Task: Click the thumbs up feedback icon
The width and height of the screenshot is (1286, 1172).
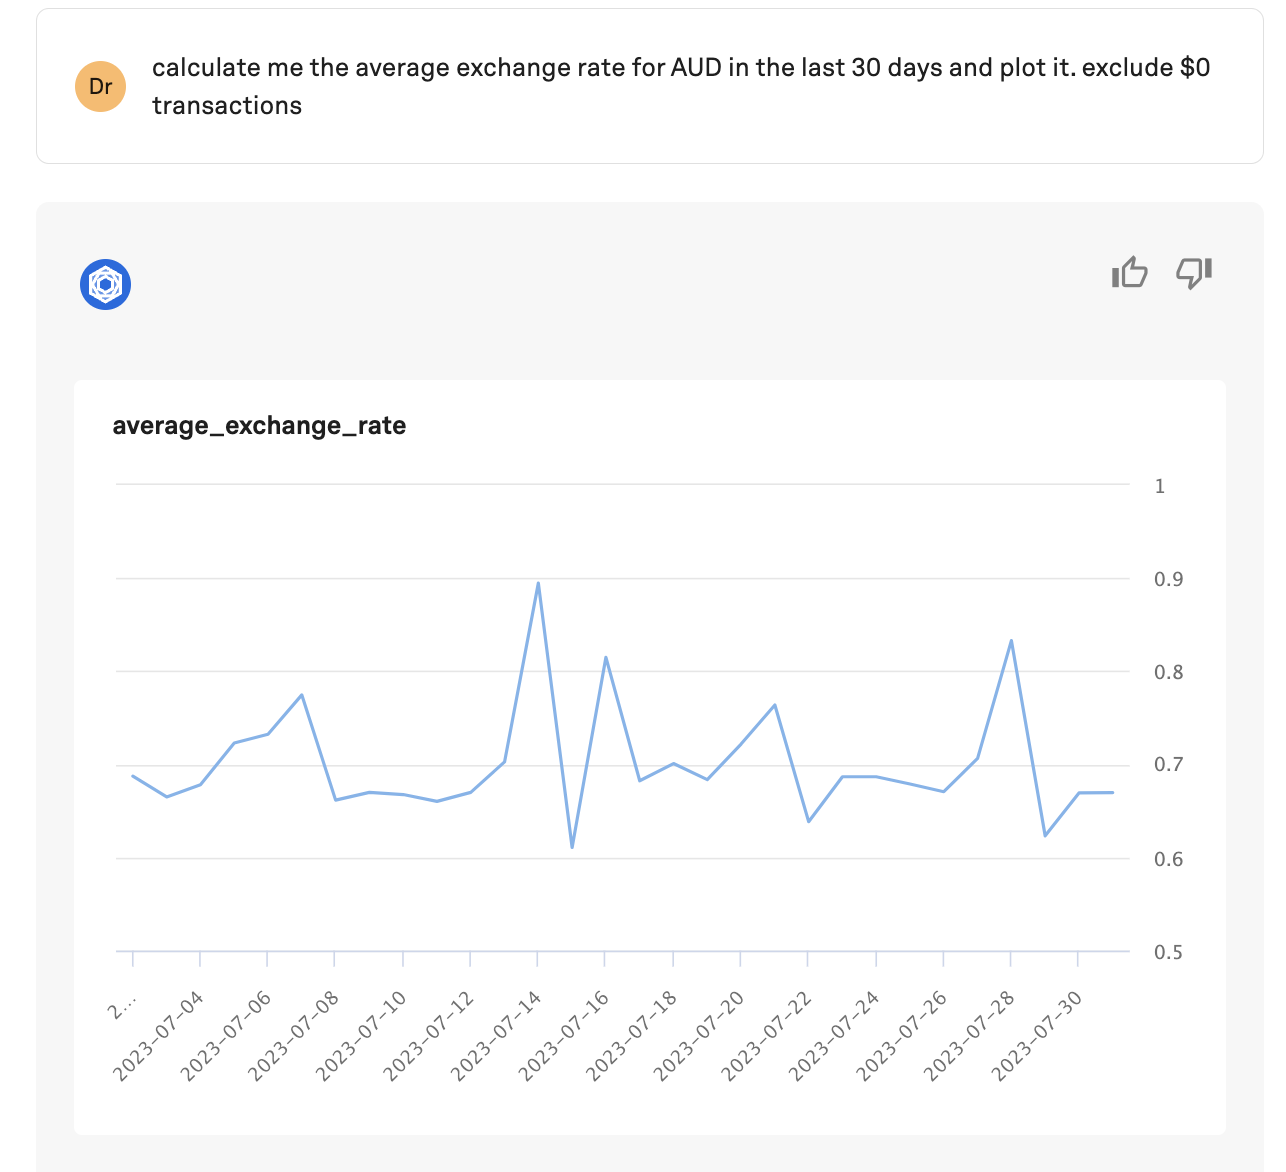Action: click(x=1129, y=272)
